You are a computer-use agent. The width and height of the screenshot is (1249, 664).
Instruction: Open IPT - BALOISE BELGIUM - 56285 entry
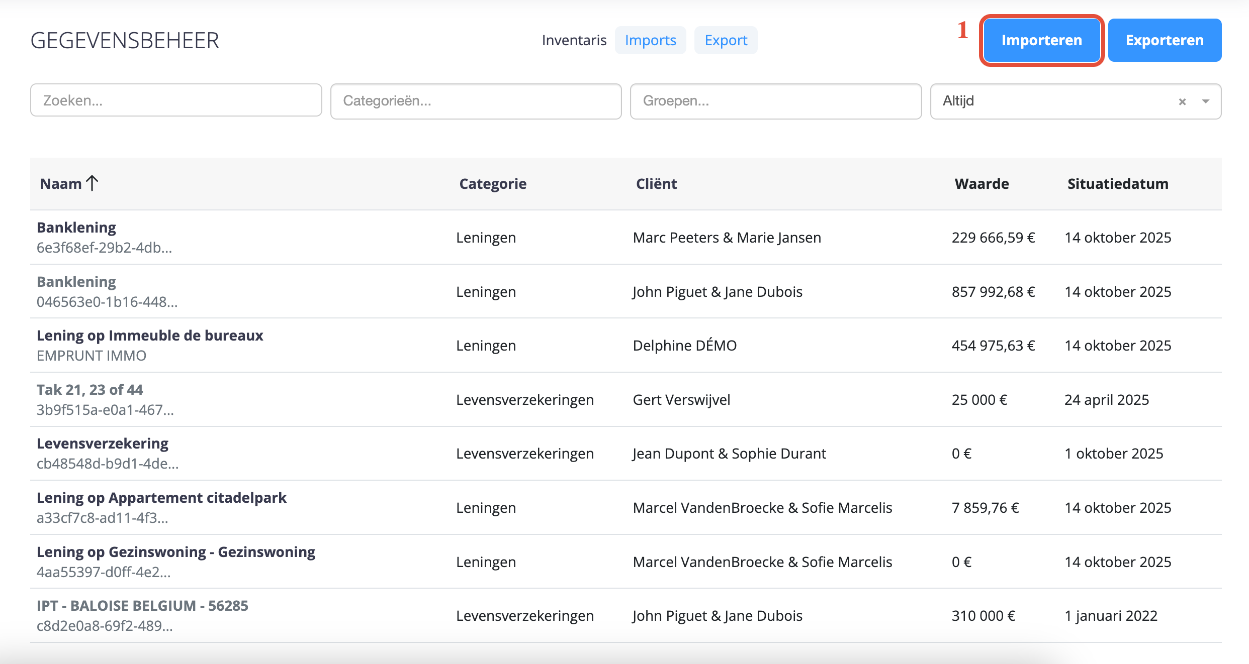click(142, 606)
